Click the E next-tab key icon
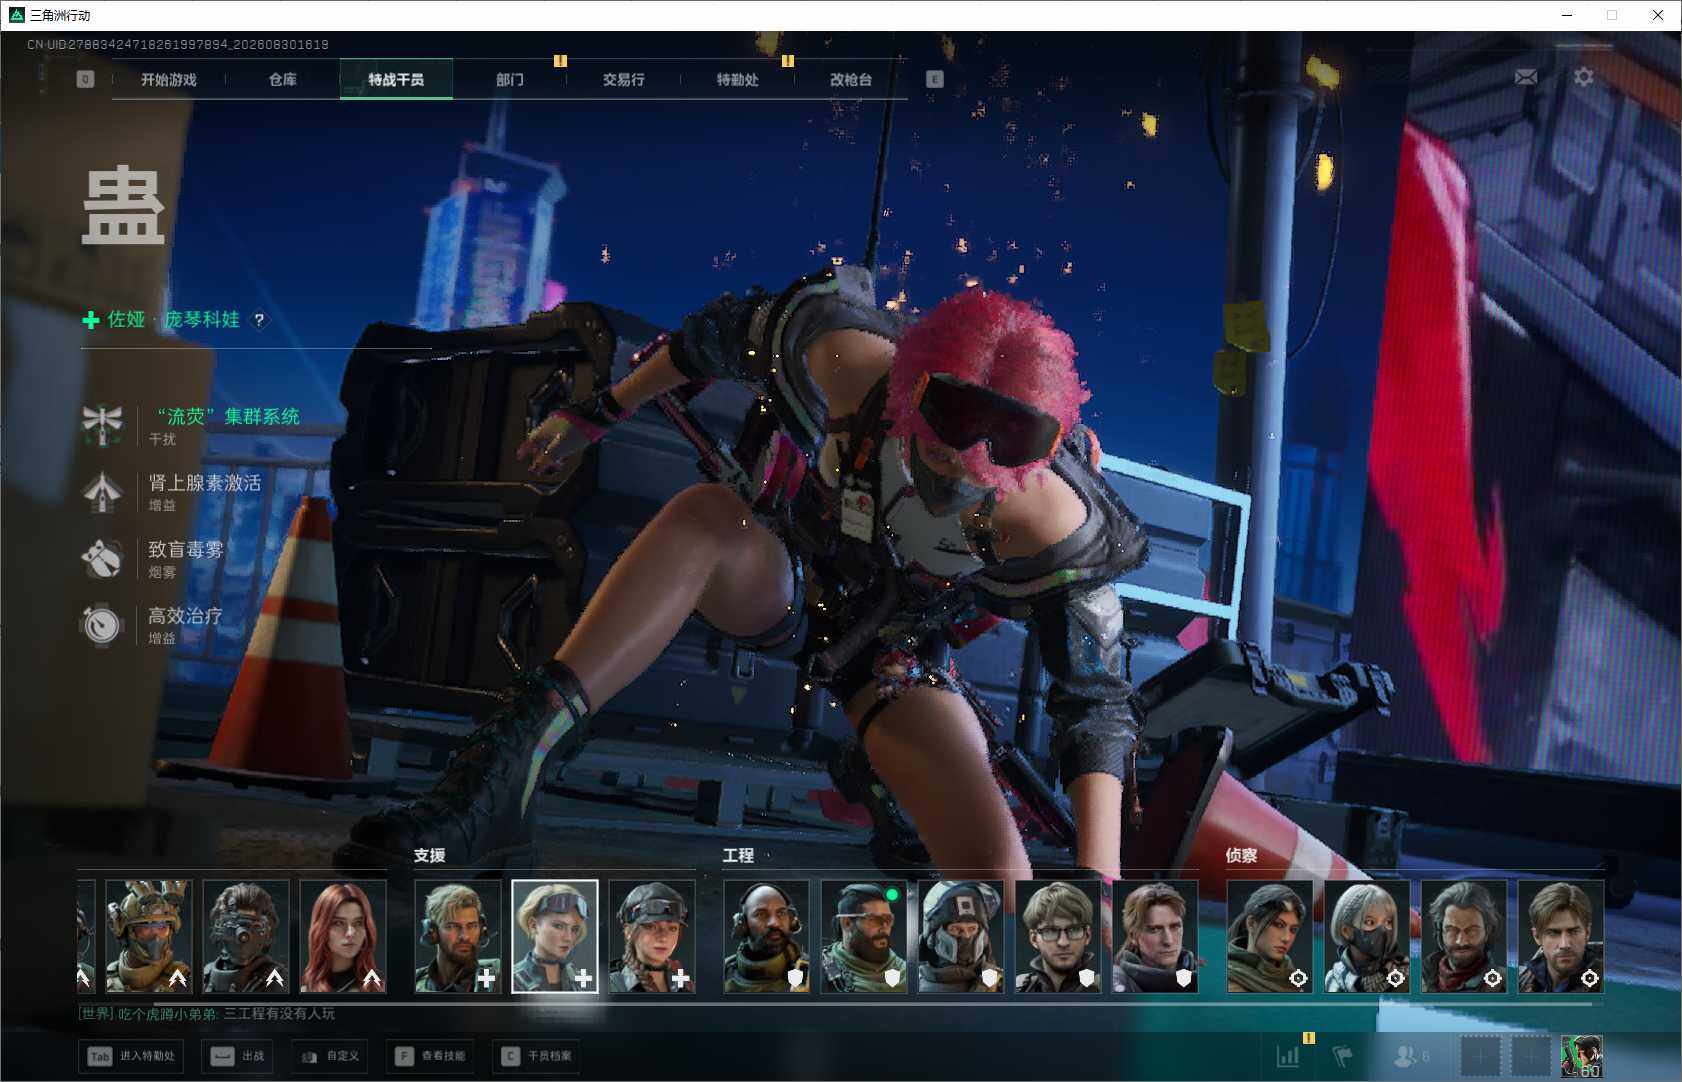This screenshot has height=1082, width=1682. (934, 79)
